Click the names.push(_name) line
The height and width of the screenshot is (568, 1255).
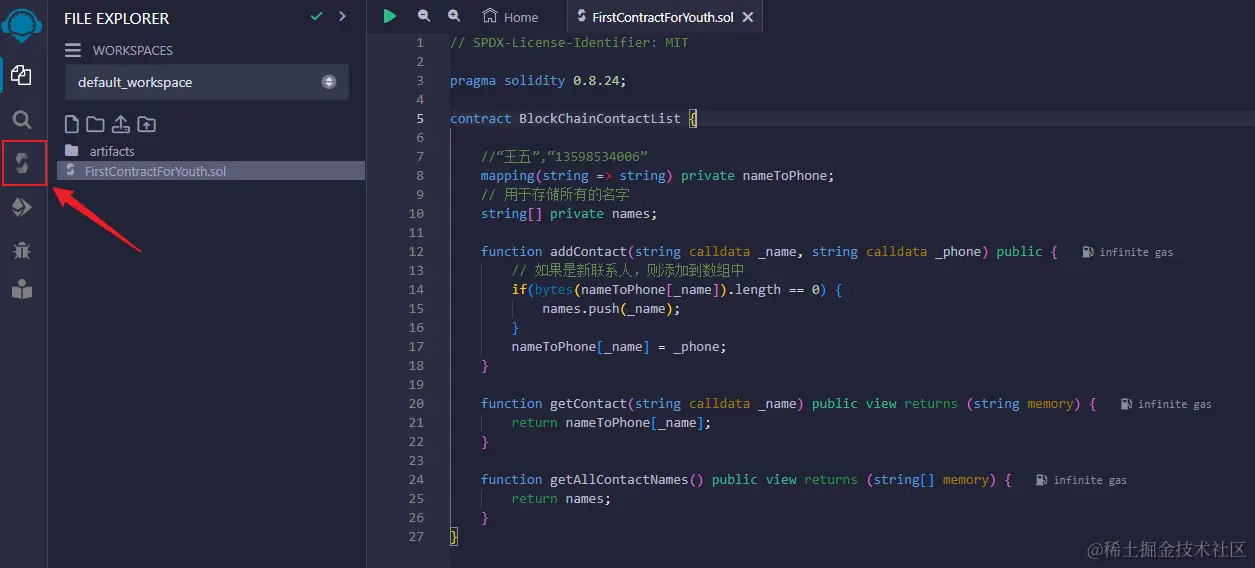tap(611, 309)
